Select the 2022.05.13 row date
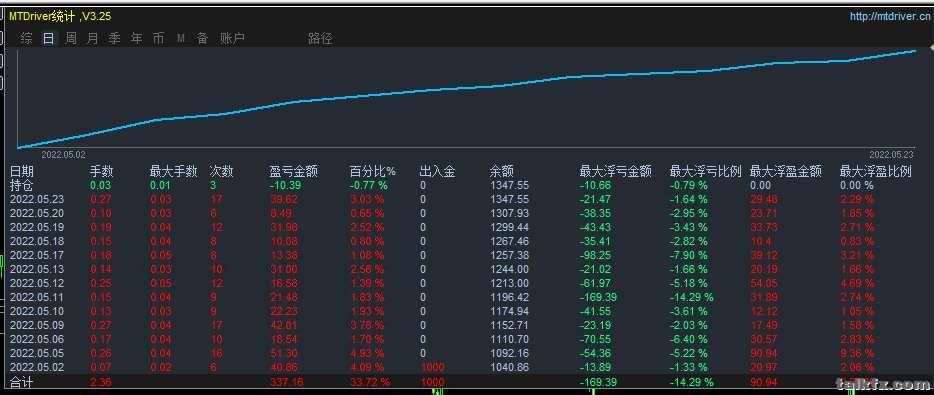 37,269
